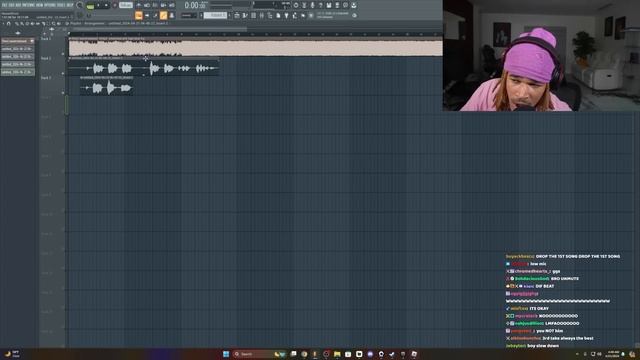
Task: Click the cloud icon beside the hint panel
Action: click(x=354, y=15)
